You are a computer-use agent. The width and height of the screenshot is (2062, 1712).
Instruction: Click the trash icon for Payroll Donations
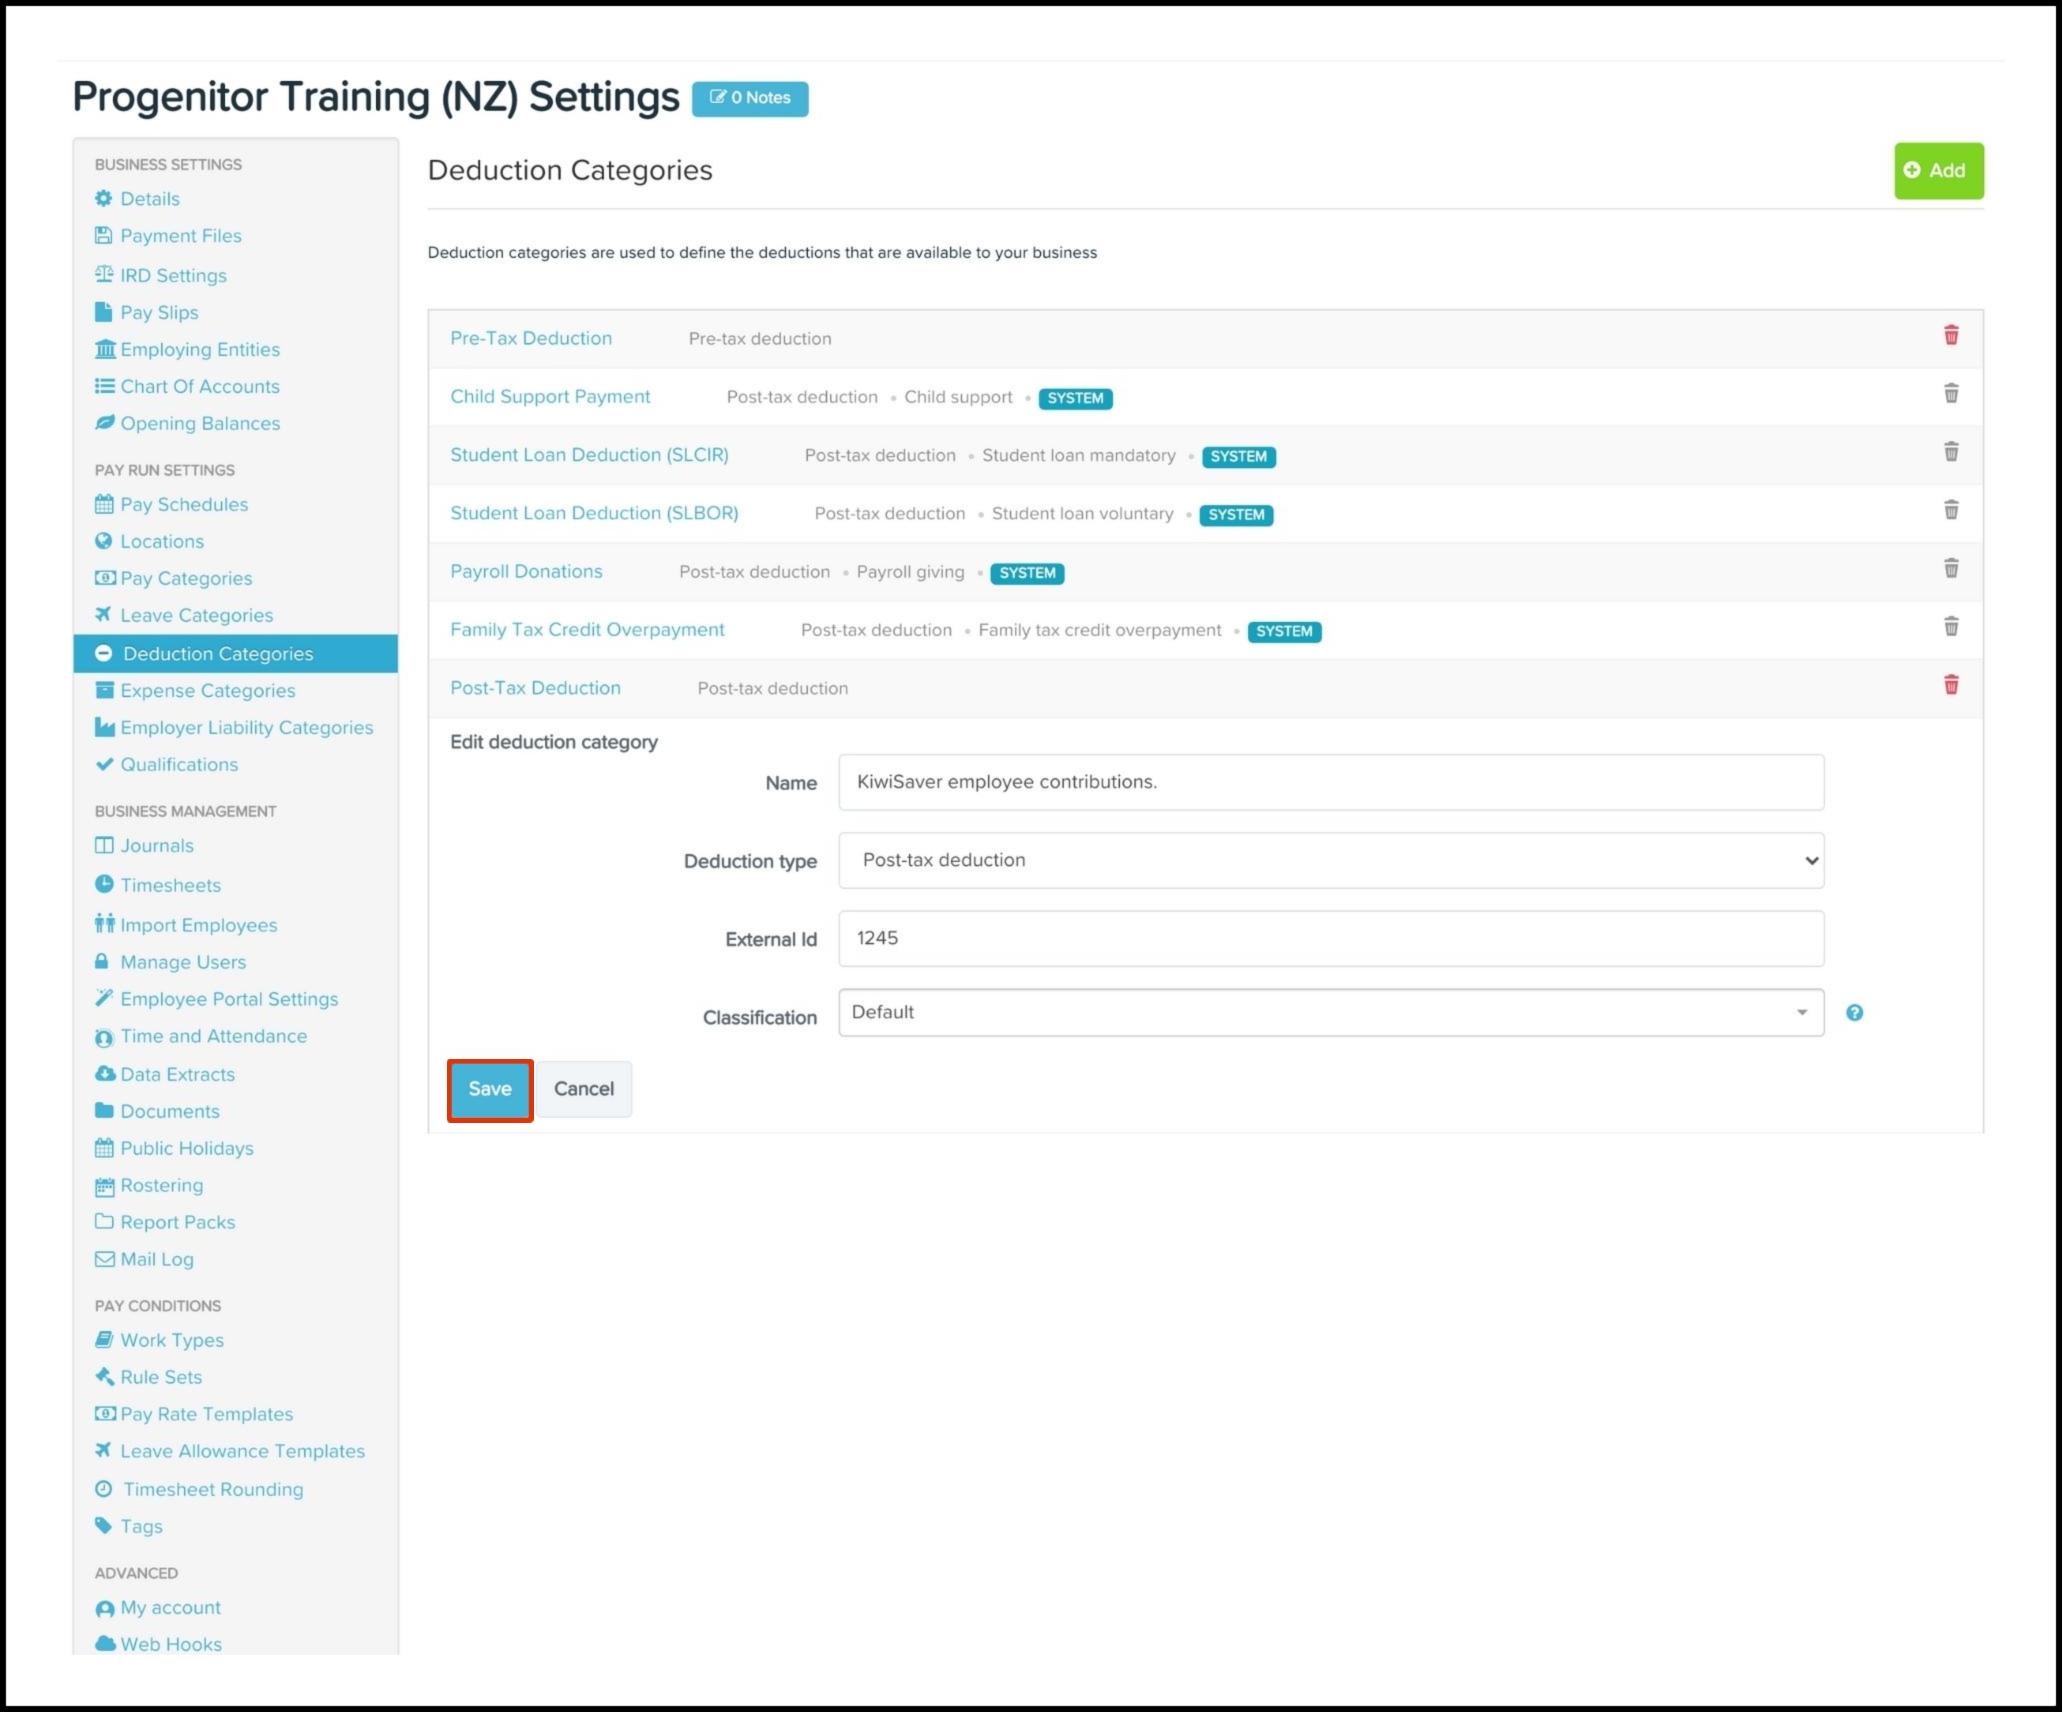click(1950, 568)
